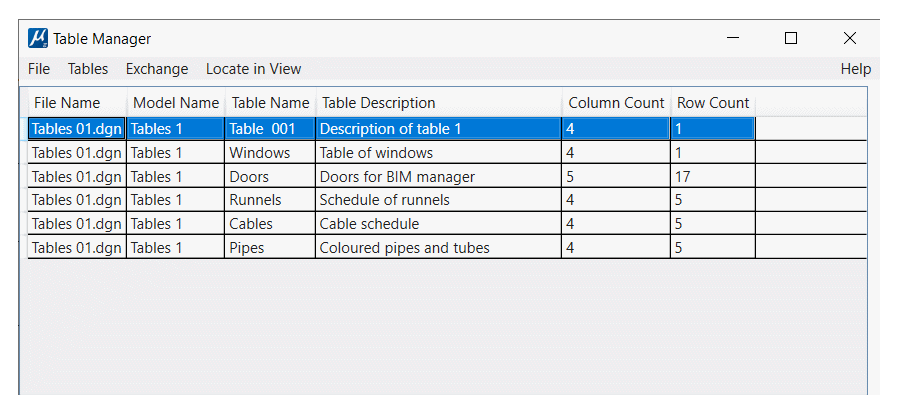Screen dimensions: 901x415
Task: Click the Cable schedule description cell
Action: [x=438, y=224]
